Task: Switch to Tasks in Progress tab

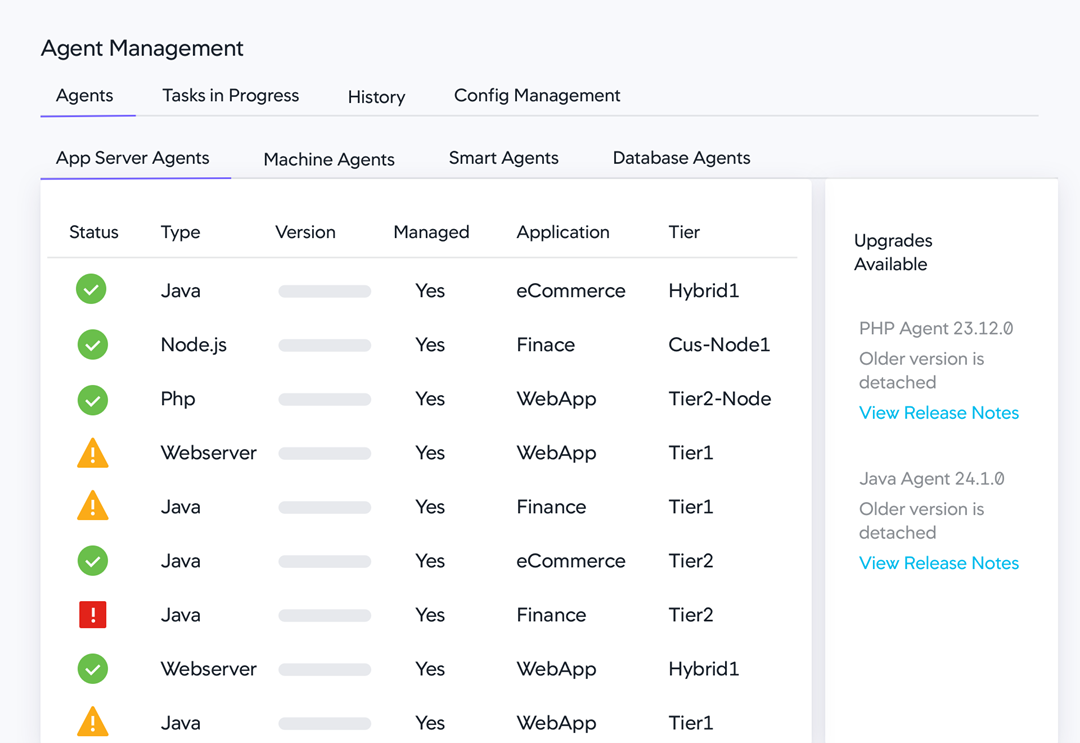Action: [x=231, y=96]
